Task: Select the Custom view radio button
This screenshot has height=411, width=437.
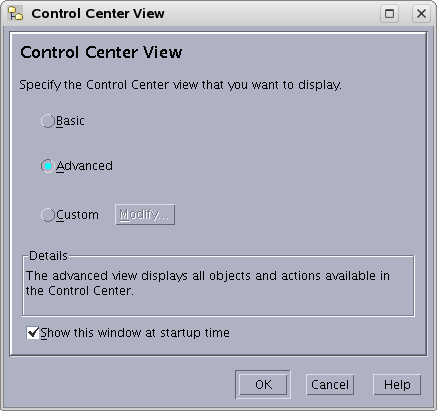Action: (48, 215)
